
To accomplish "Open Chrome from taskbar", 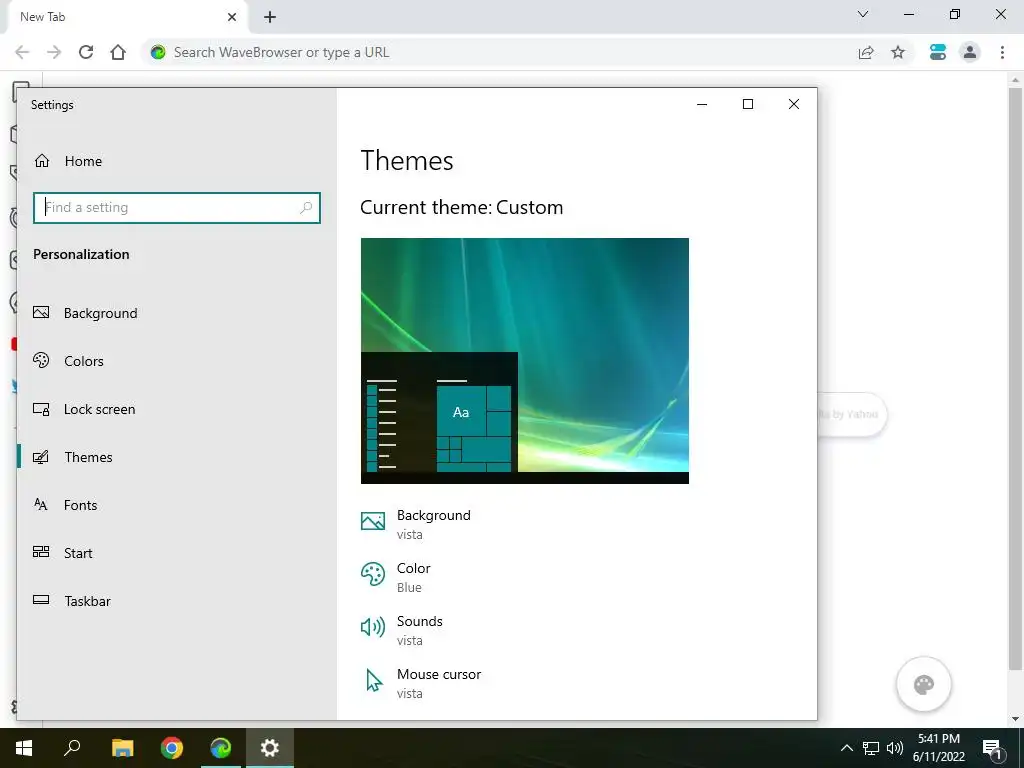I will click(x=172, y=748).
